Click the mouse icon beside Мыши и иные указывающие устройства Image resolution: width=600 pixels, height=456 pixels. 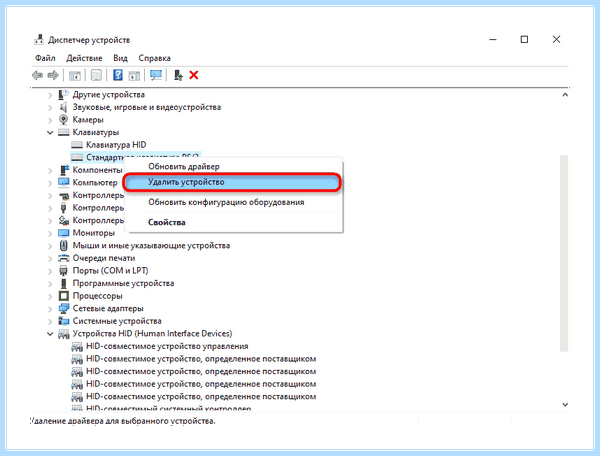point(64,246)
